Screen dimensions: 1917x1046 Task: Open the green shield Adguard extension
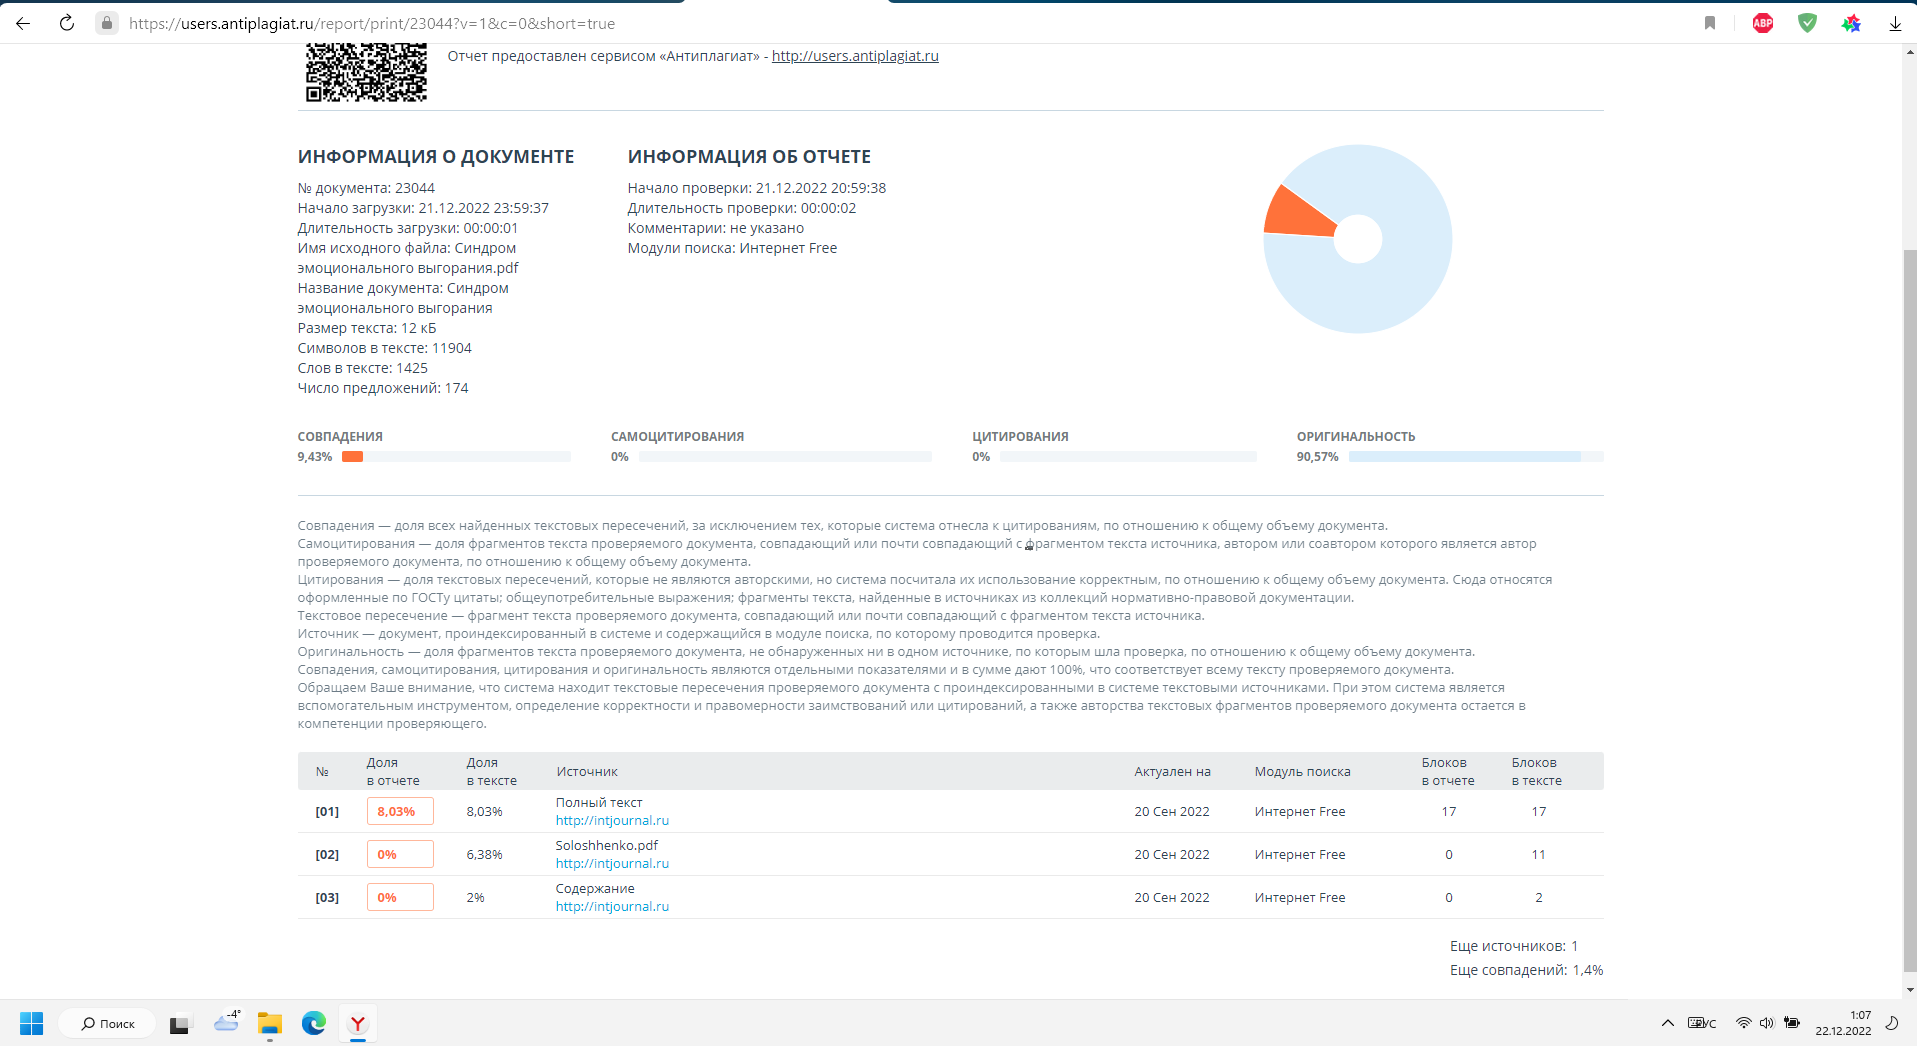point(1807,23)
